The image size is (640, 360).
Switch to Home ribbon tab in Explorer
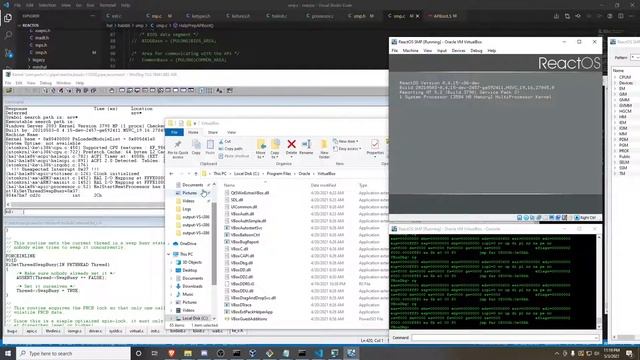193,132
